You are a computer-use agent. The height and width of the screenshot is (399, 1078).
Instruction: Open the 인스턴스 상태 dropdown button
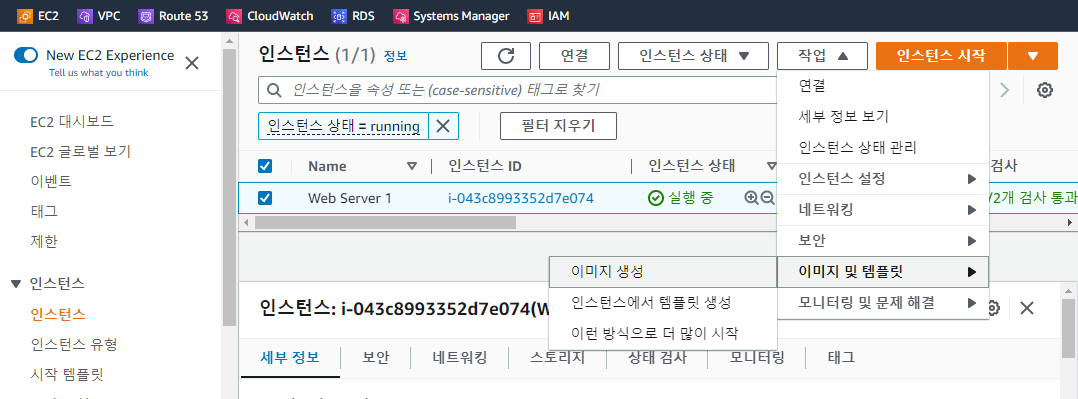click(693, 56)
